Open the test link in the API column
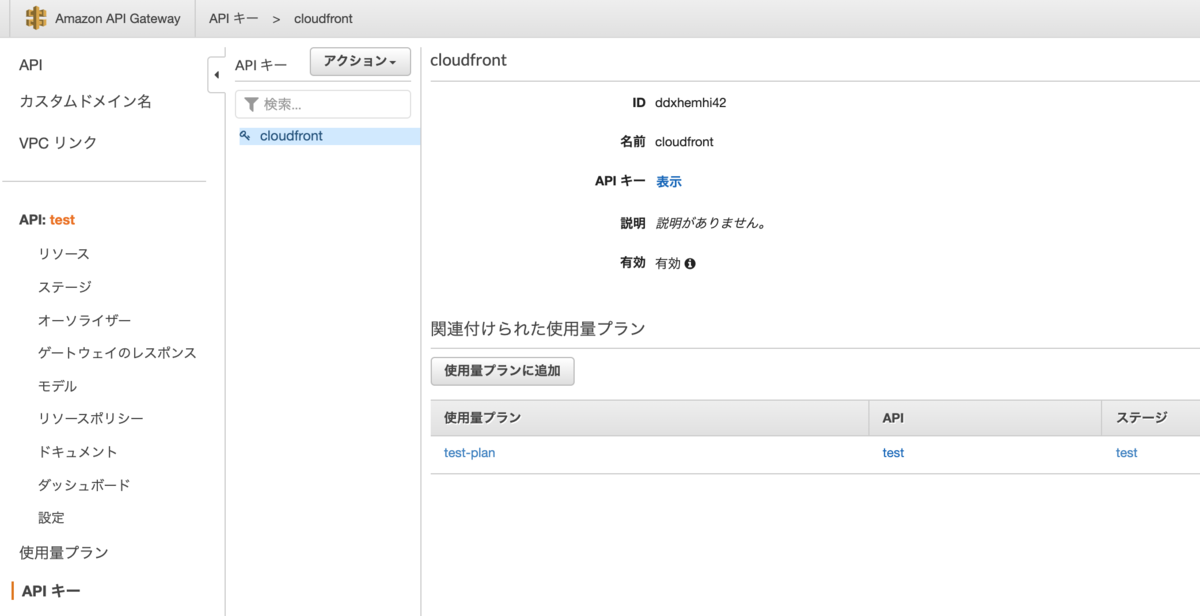The height and width of the screenshot is (616, 1200). pyautogui.click(x=893, y=453)
